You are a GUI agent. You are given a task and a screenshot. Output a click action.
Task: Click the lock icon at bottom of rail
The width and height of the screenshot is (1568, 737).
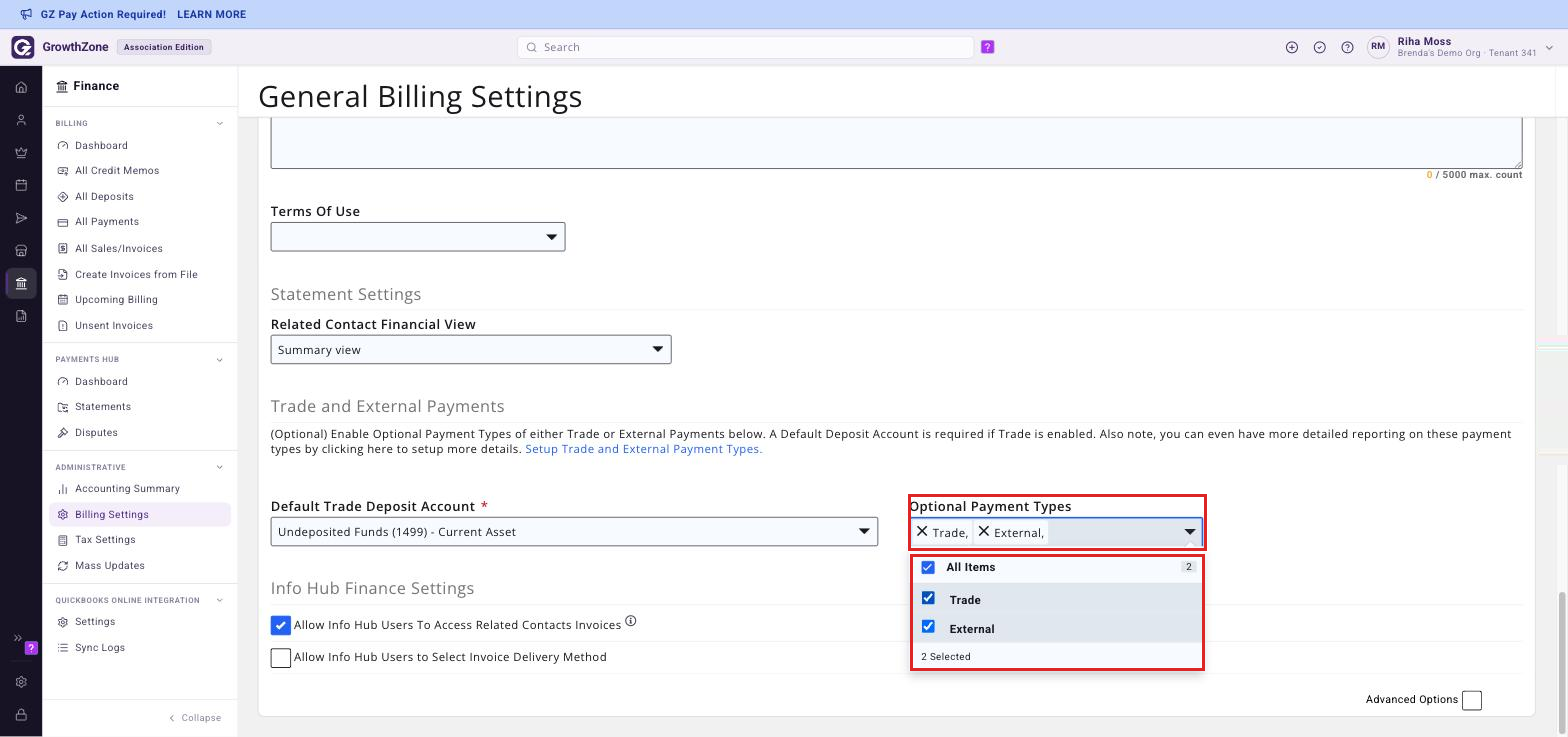coord(21,715)
